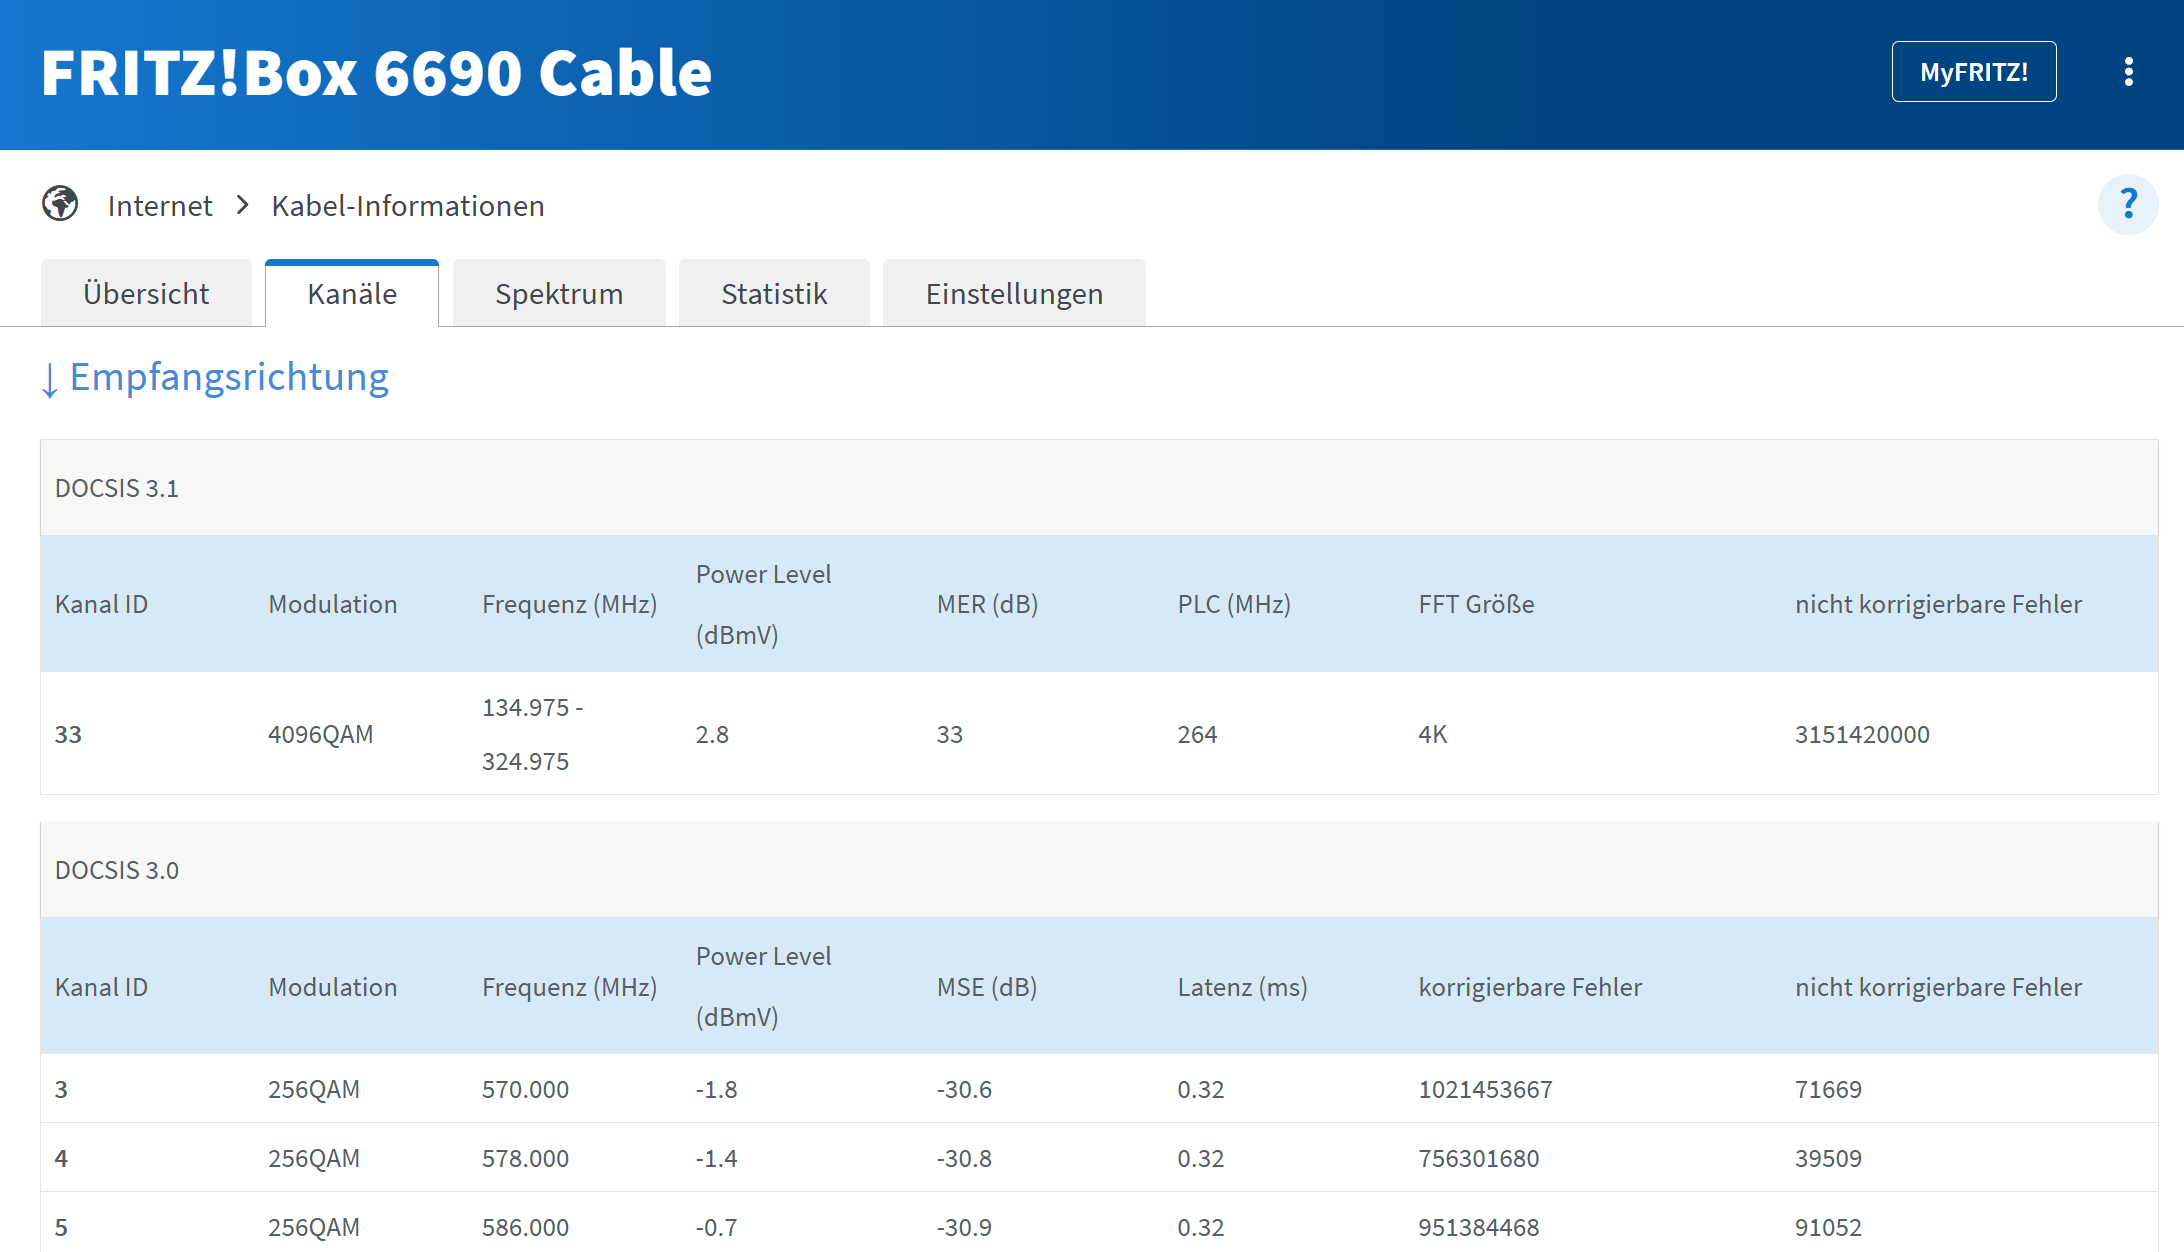Click the Kabel-Informationen breadcrumb text
Image resolution: width=2184 pixels, height=1252 pixels.
(x=408, y=206)
